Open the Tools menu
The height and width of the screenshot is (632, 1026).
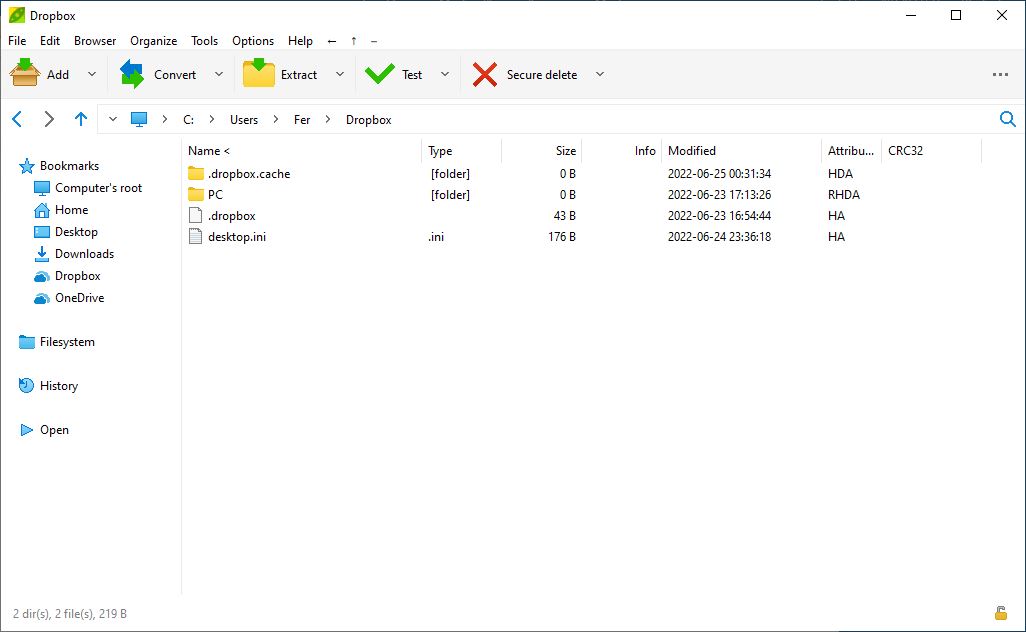(204, 41)
